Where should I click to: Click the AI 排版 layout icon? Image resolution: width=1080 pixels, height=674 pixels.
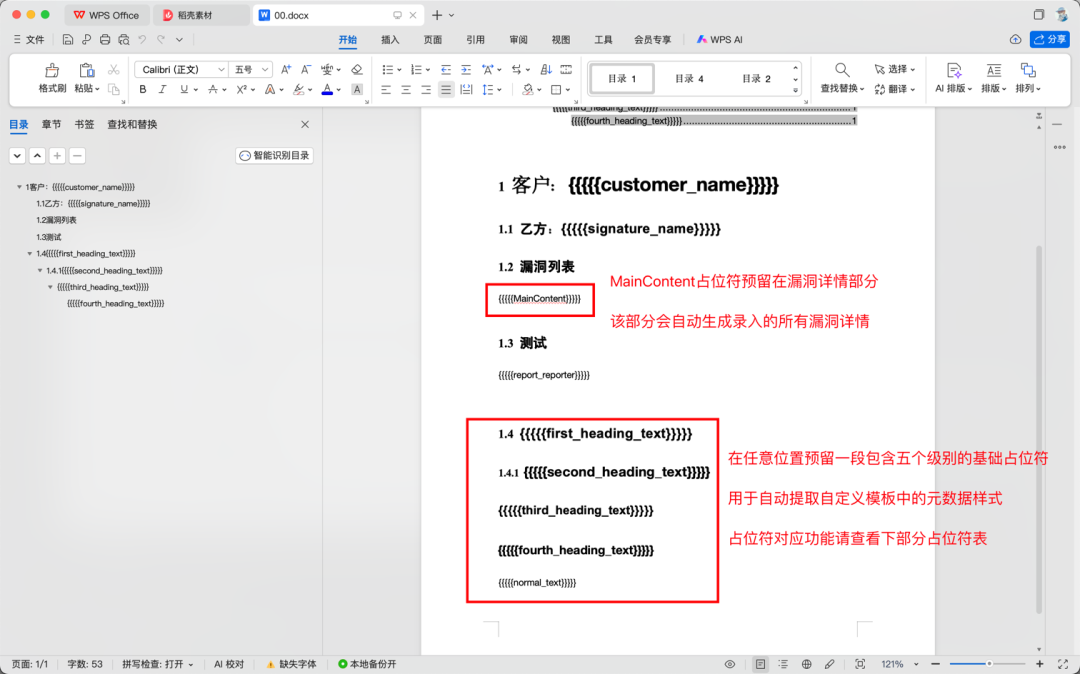953,77
